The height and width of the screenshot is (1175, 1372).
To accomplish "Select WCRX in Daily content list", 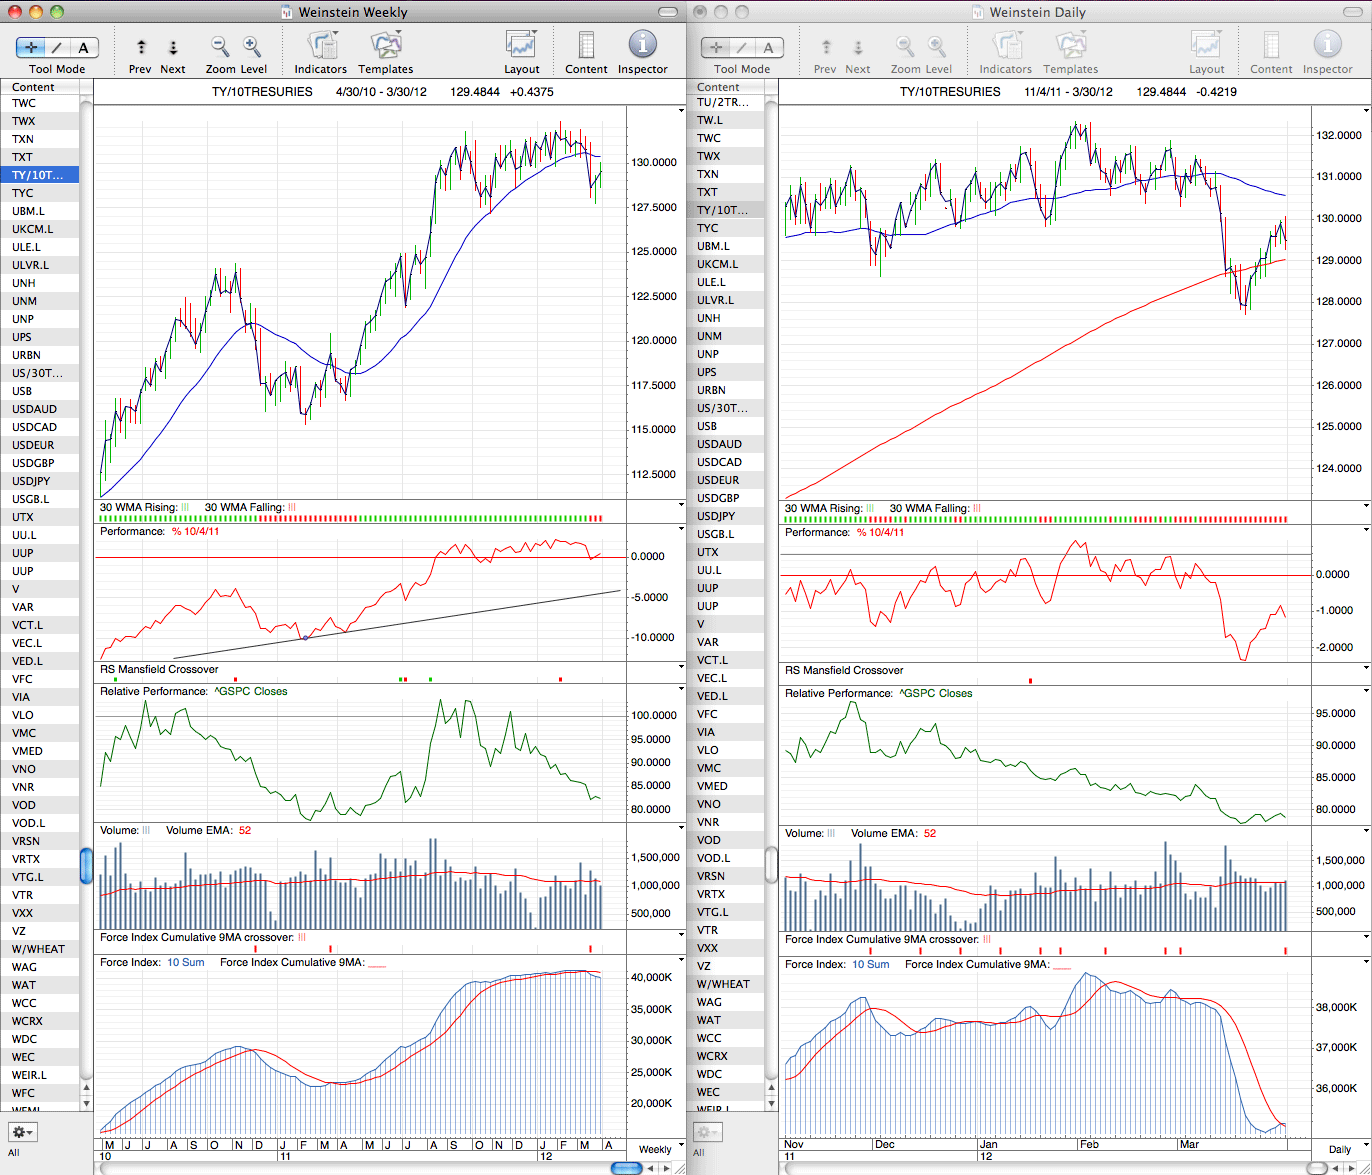I will [x=725, y=1056].
